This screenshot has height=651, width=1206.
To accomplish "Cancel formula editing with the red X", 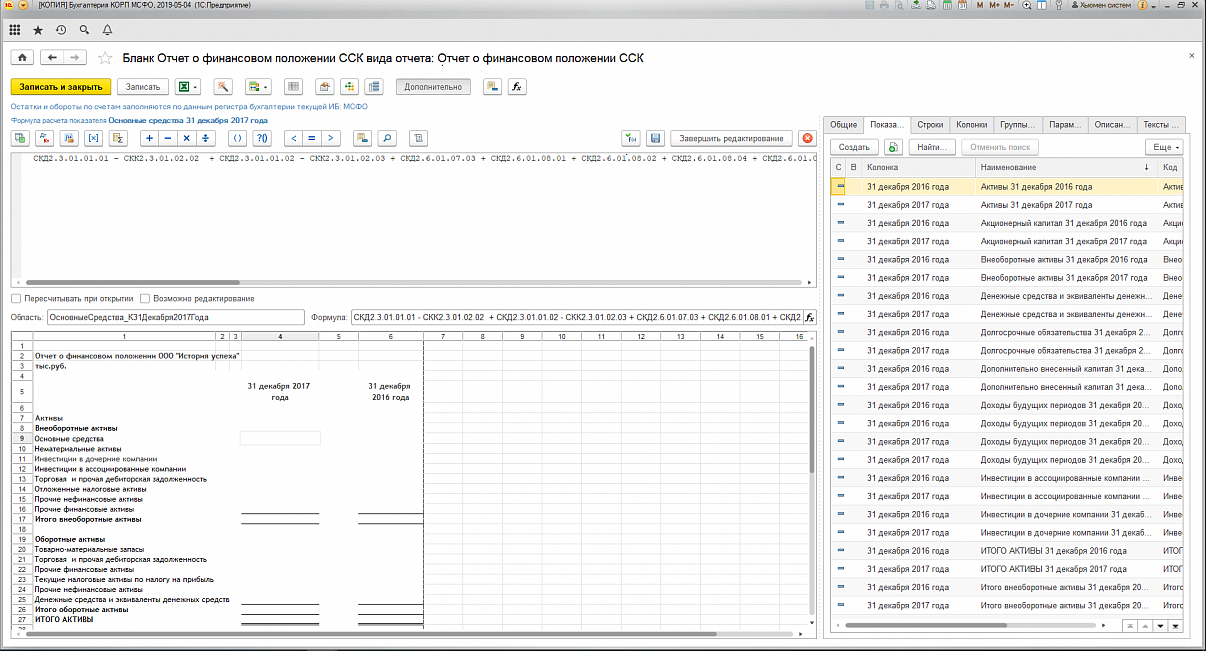I will pyautogui.click(x=806, y=138).
